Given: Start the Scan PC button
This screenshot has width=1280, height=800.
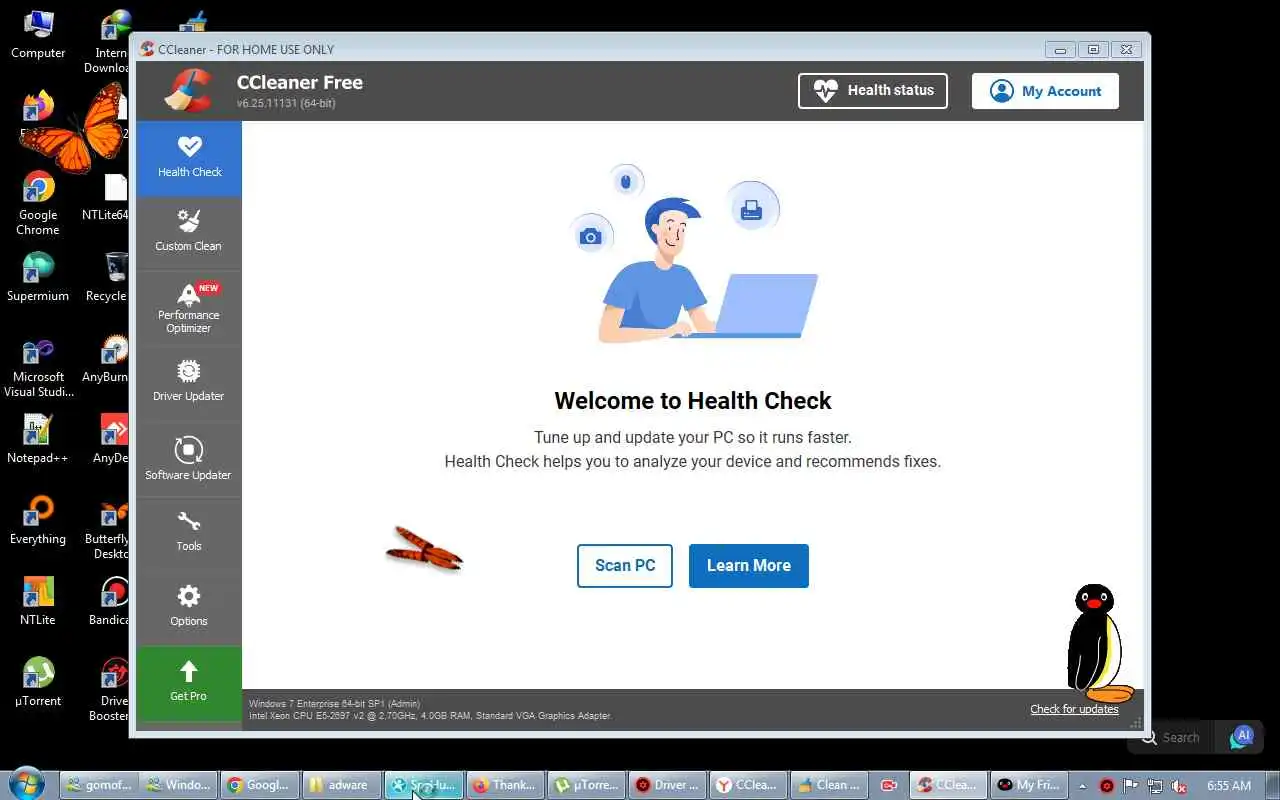Looking at the screenshot, I should pos(625,566).
